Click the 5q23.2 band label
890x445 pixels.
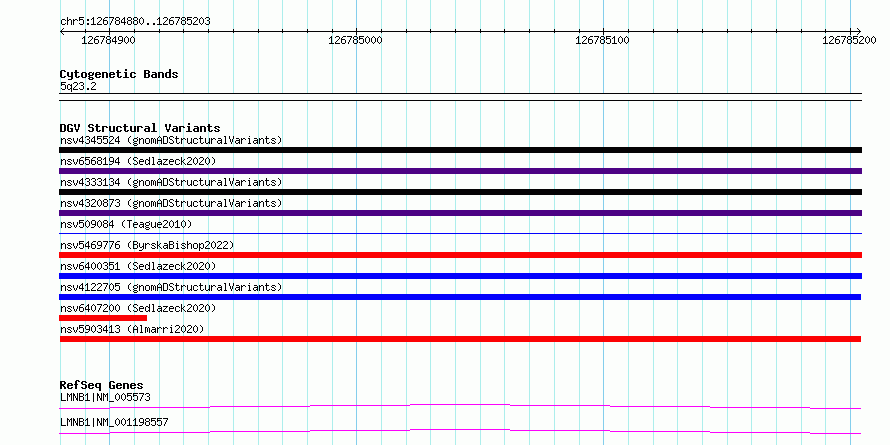click(78, 87)
